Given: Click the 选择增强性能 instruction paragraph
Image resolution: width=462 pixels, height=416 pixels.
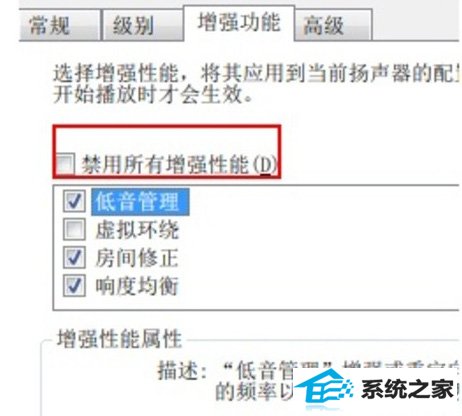Looking at the screenshot, I should click(x=256, y=84).
